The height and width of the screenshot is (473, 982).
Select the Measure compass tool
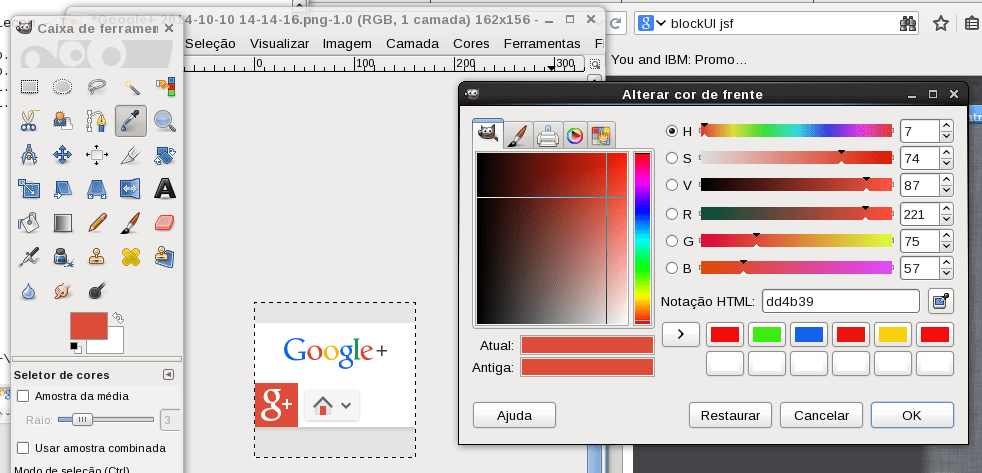(x=29, y=154)
